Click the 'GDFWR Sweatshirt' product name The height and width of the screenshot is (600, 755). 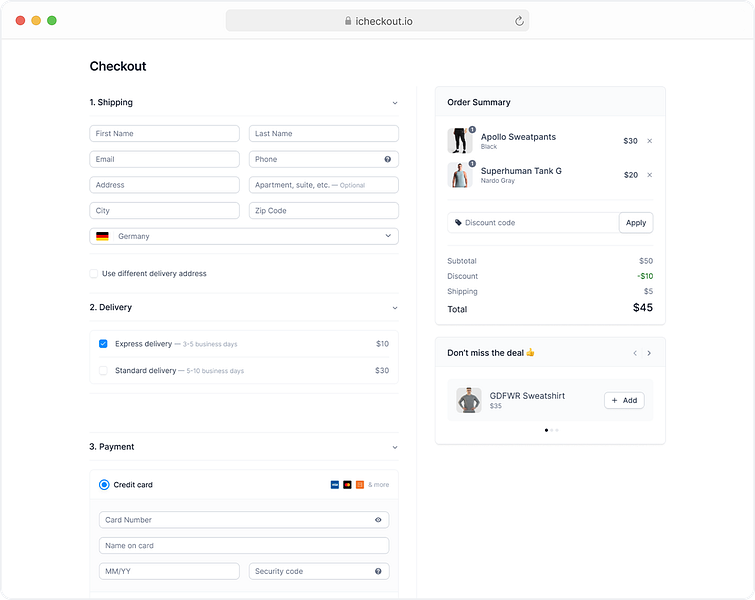tap(527, 396)
